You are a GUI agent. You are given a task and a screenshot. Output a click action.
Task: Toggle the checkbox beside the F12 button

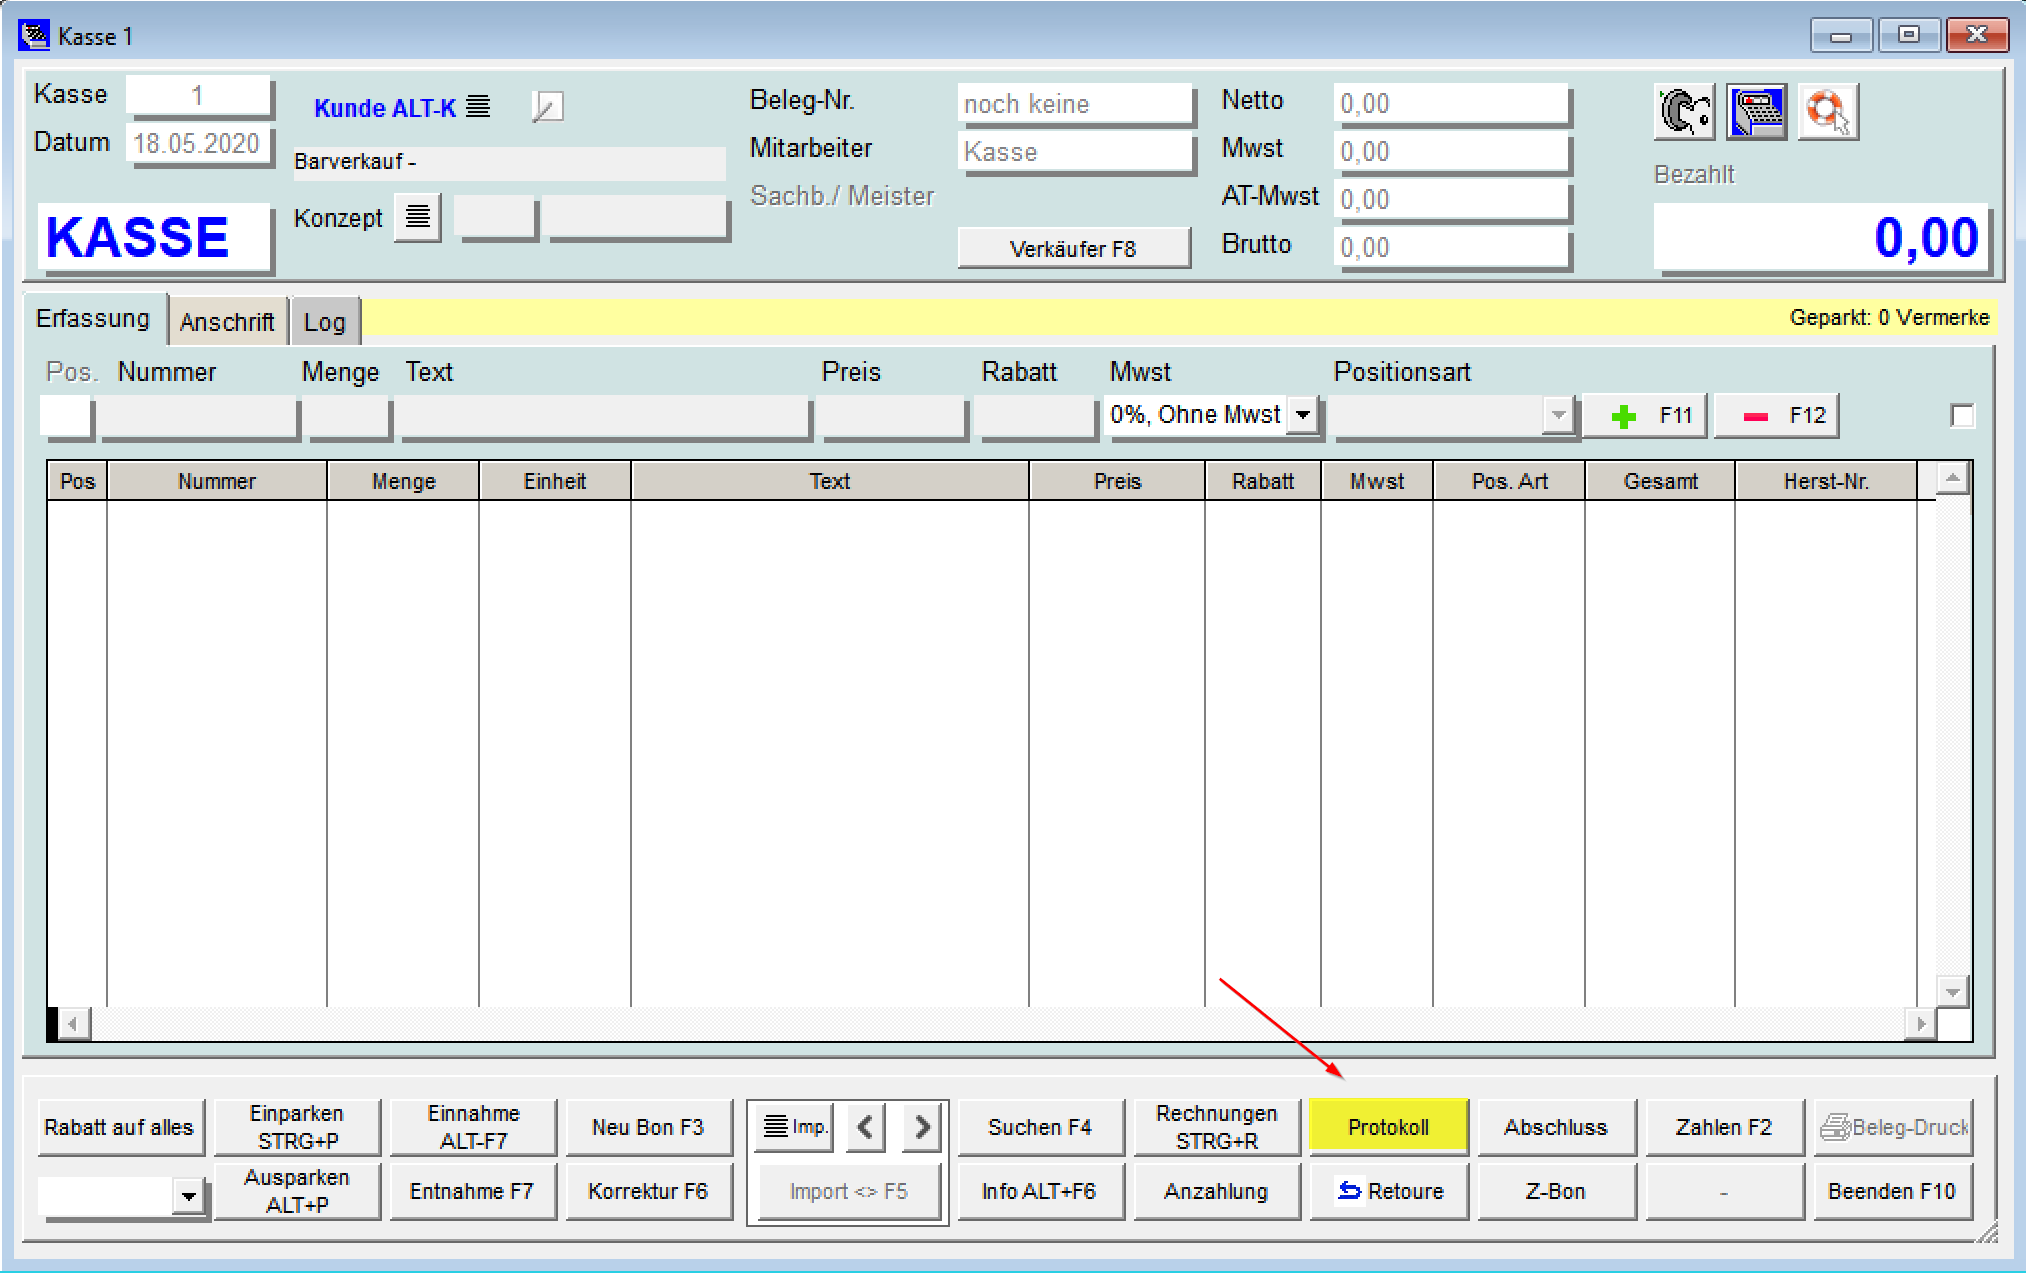[1962, 416]
